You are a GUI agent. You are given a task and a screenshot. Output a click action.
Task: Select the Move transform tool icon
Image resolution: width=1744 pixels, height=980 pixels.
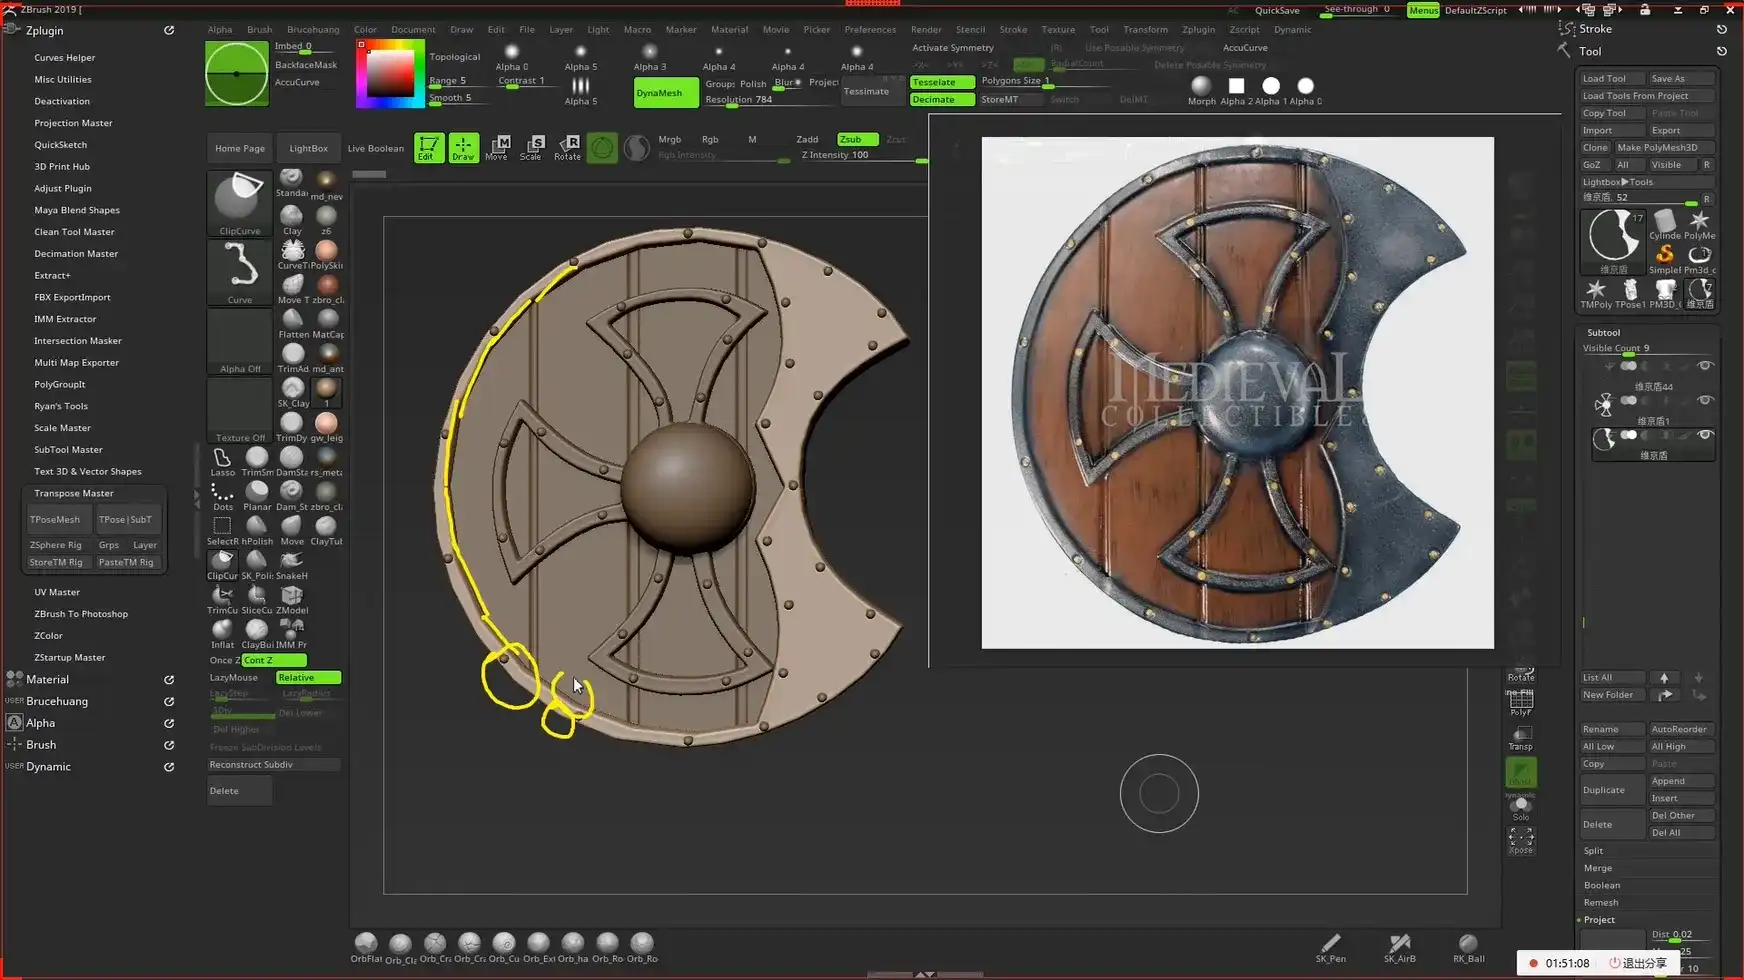point(496,147)
